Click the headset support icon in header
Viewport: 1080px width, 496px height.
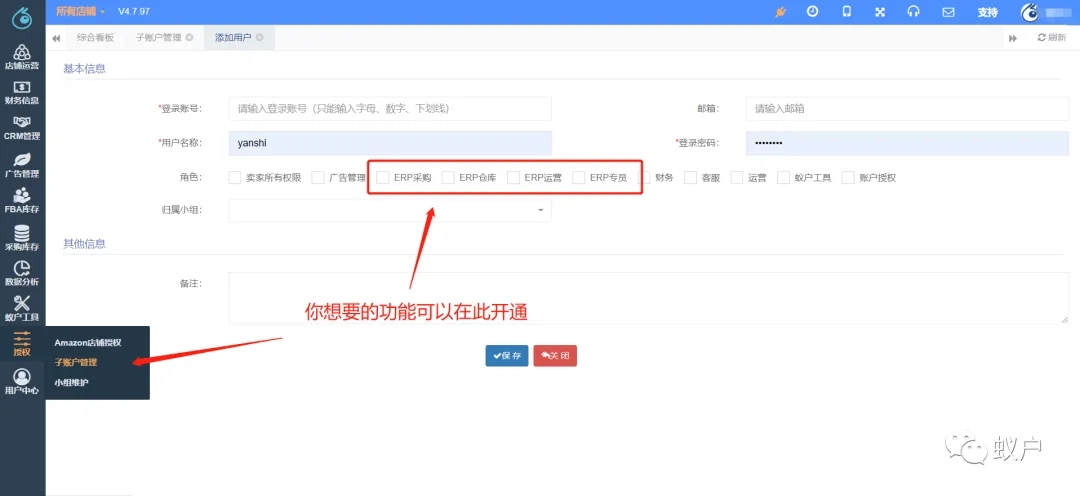(914, 12)
